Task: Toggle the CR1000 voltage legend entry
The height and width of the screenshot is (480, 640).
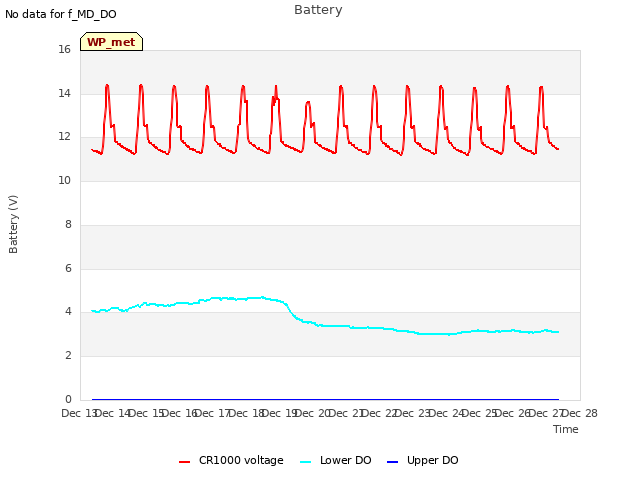Action: [x=231, y=460]
